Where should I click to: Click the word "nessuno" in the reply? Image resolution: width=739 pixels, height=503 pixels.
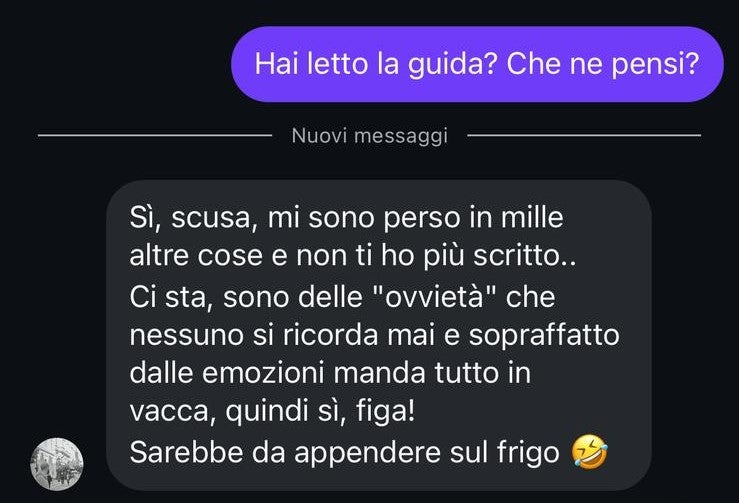coord(187,336)
